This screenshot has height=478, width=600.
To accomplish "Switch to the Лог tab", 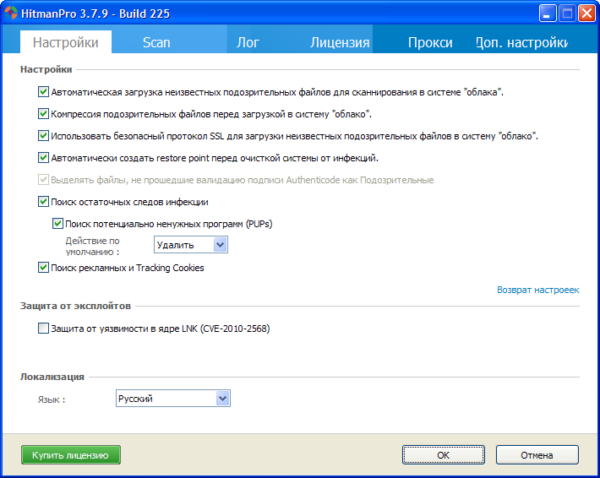I will [248, 43].
